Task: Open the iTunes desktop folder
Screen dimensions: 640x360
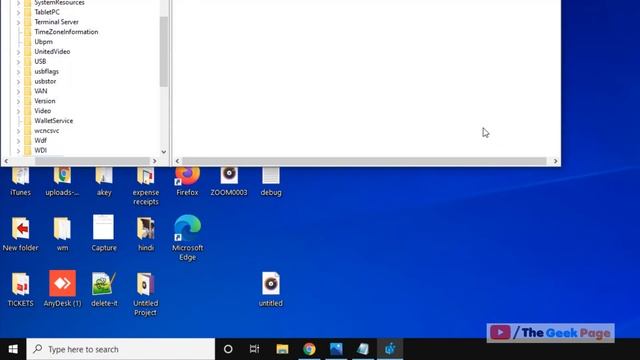Action: (x=20, y=182)
